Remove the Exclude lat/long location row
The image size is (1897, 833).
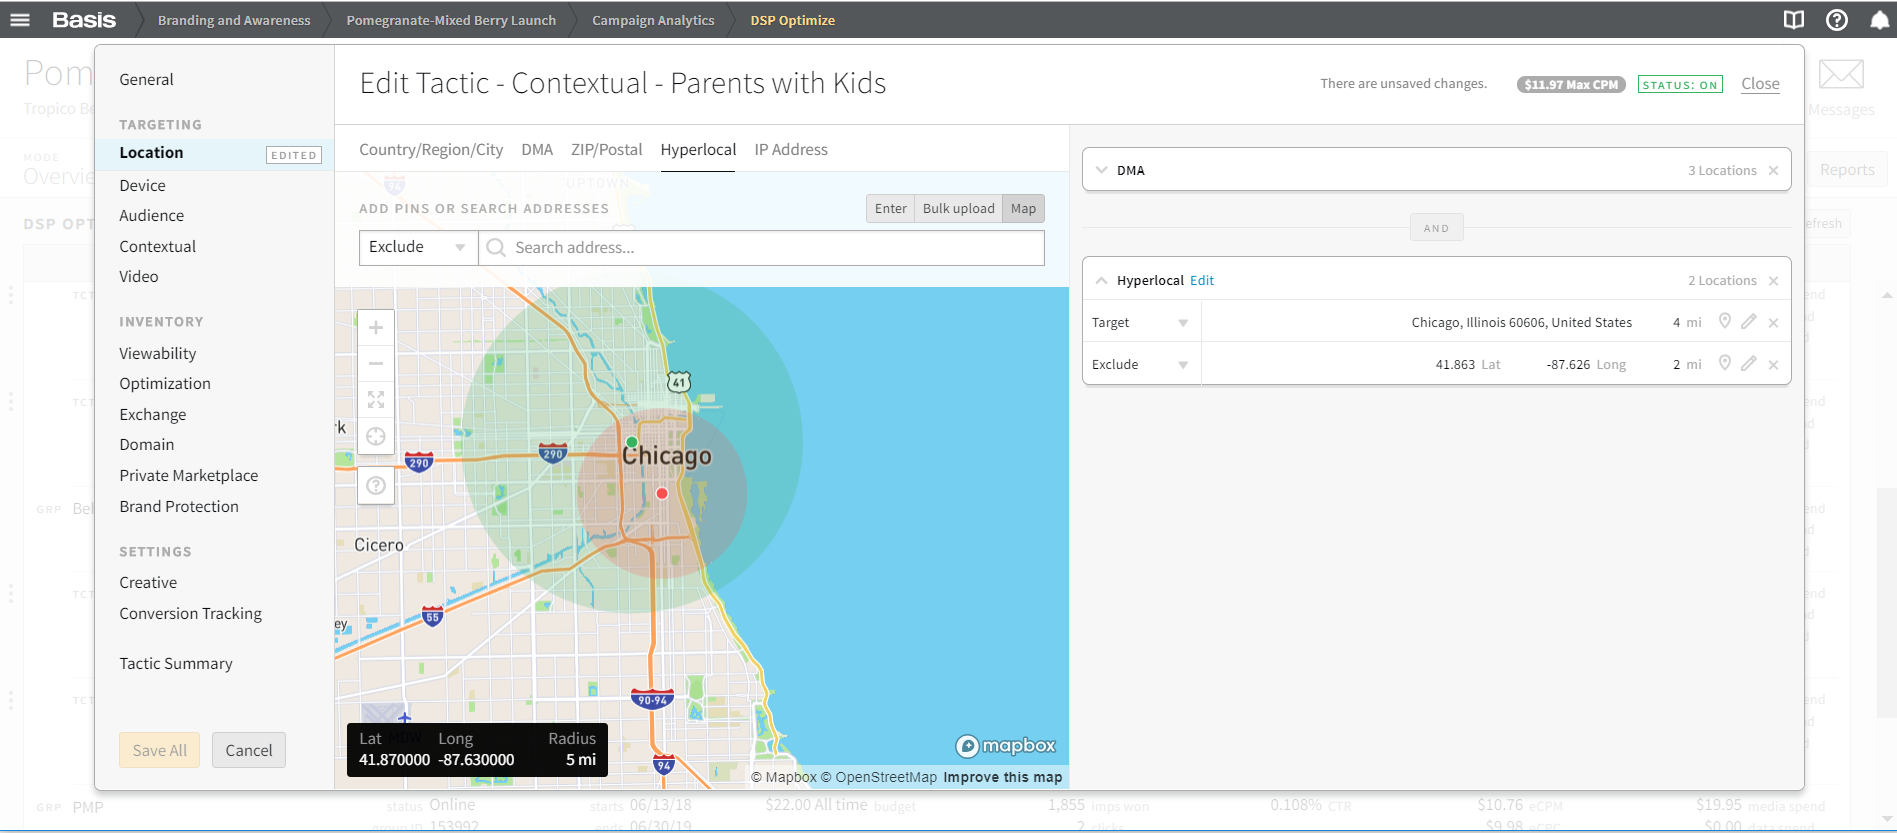1773,365
